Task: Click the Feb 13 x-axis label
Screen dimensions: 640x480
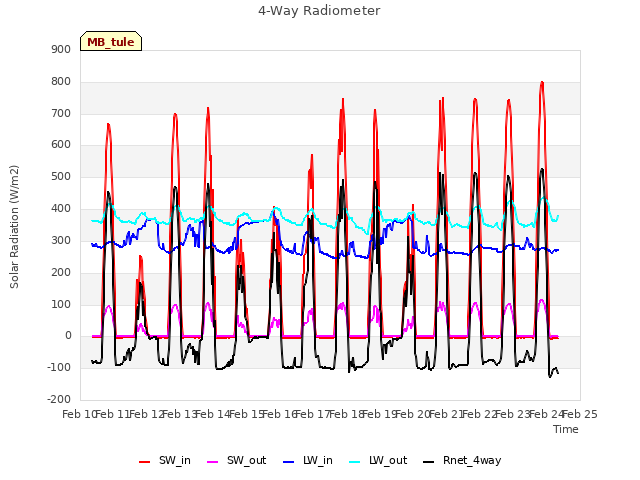Action: point(180,414)
